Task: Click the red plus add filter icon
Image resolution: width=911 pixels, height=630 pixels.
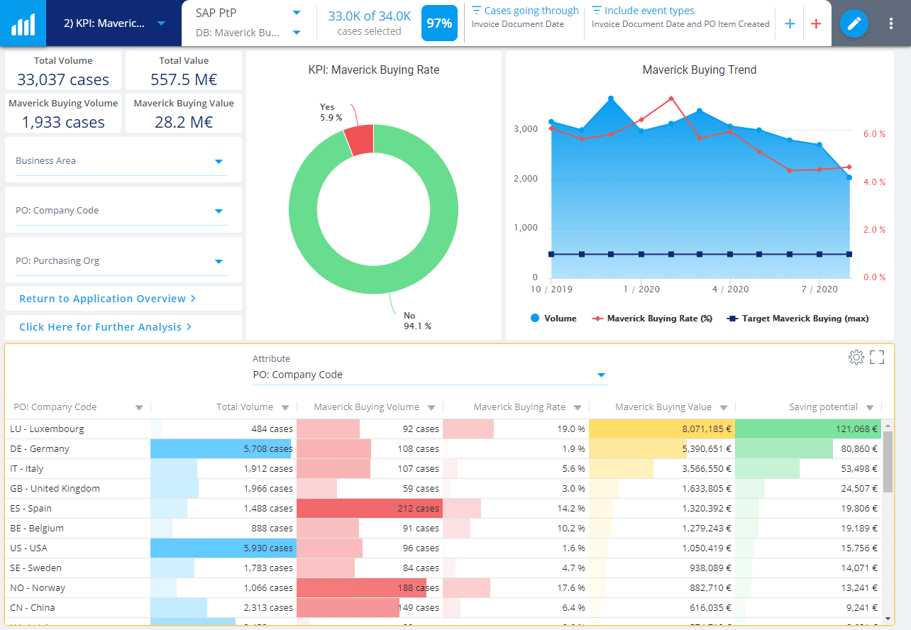Action: 816,23
